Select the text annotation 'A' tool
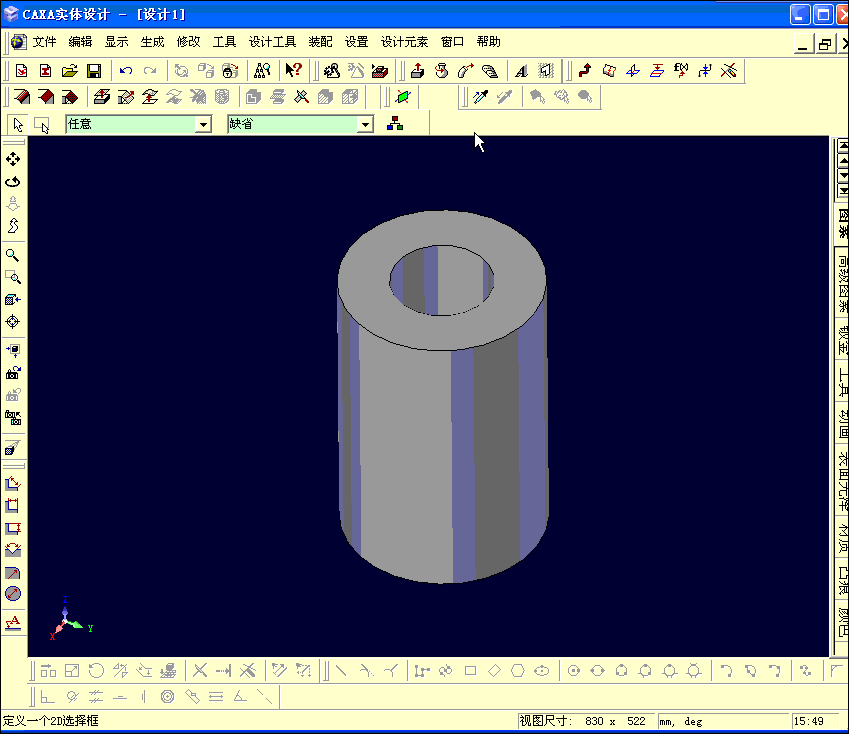 point(13,622)
